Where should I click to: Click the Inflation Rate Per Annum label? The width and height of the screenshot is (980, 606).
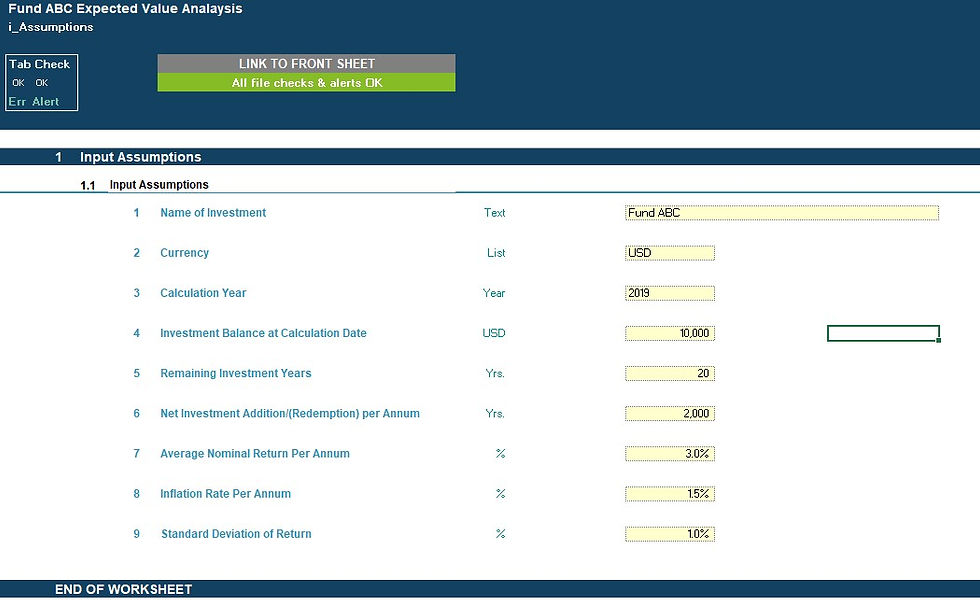coord(226,494)
